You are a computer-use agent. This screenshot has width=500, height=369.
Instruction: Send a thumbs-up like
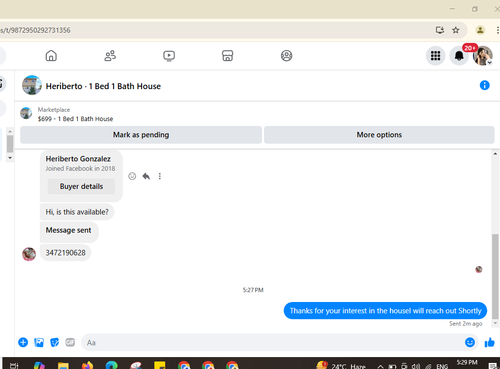point(489,342)
